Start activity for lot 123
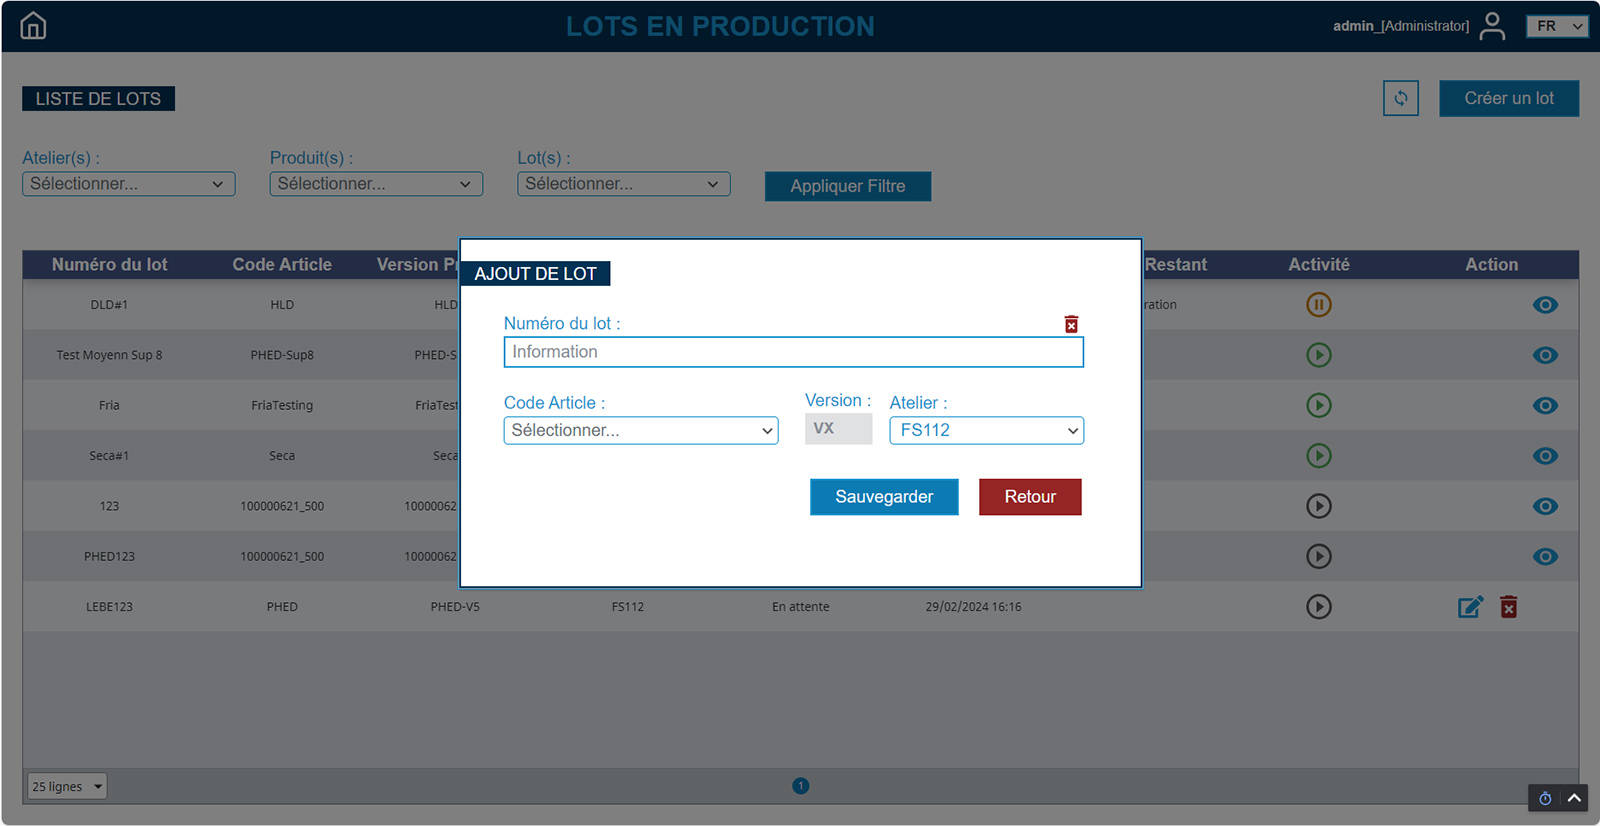The height and width of the screenshot is (826, 1600). point(1319,506)
